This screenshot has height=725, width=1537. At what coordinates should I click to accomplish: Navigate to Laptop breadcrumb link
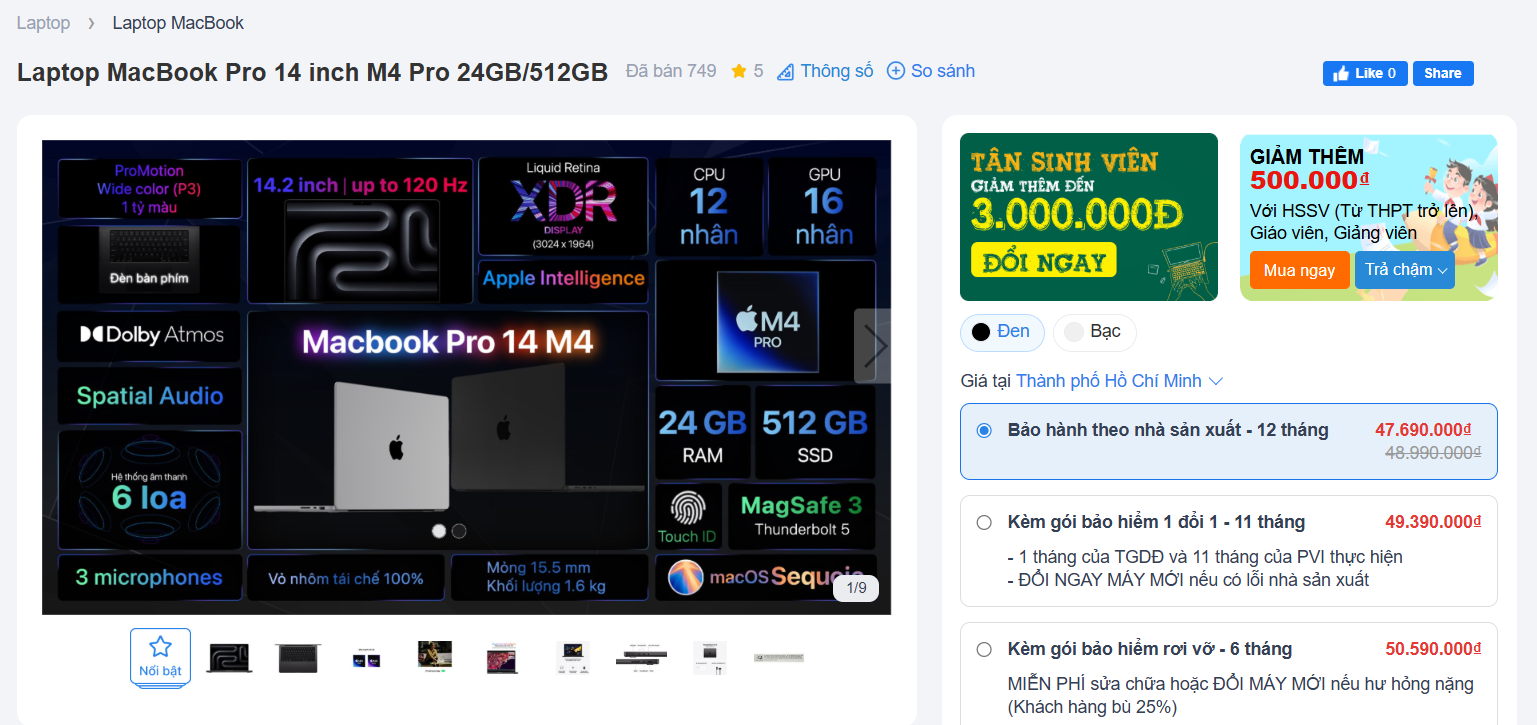[x=43, y=23]
